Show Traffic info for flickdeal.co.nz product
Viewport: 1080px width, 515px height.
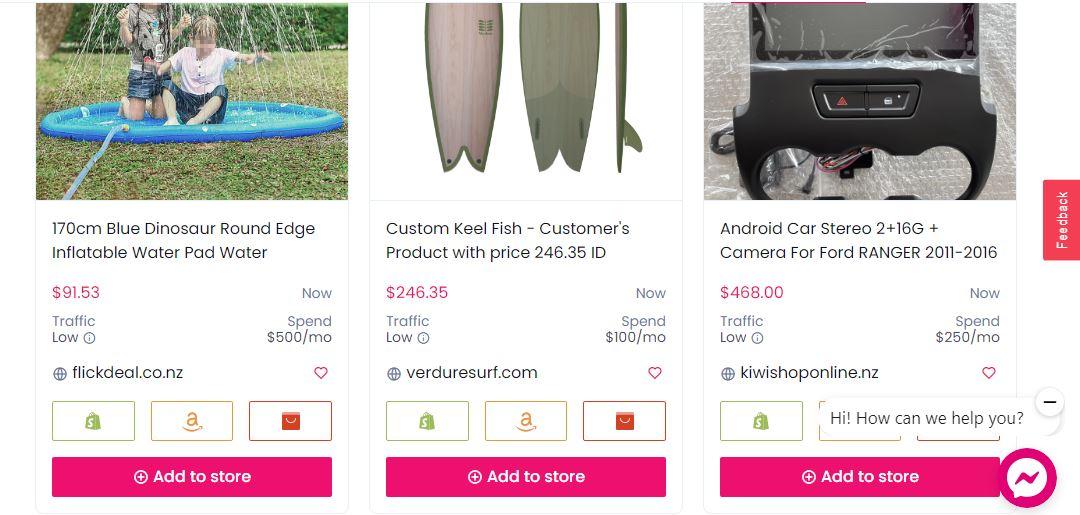click(90, 338)
